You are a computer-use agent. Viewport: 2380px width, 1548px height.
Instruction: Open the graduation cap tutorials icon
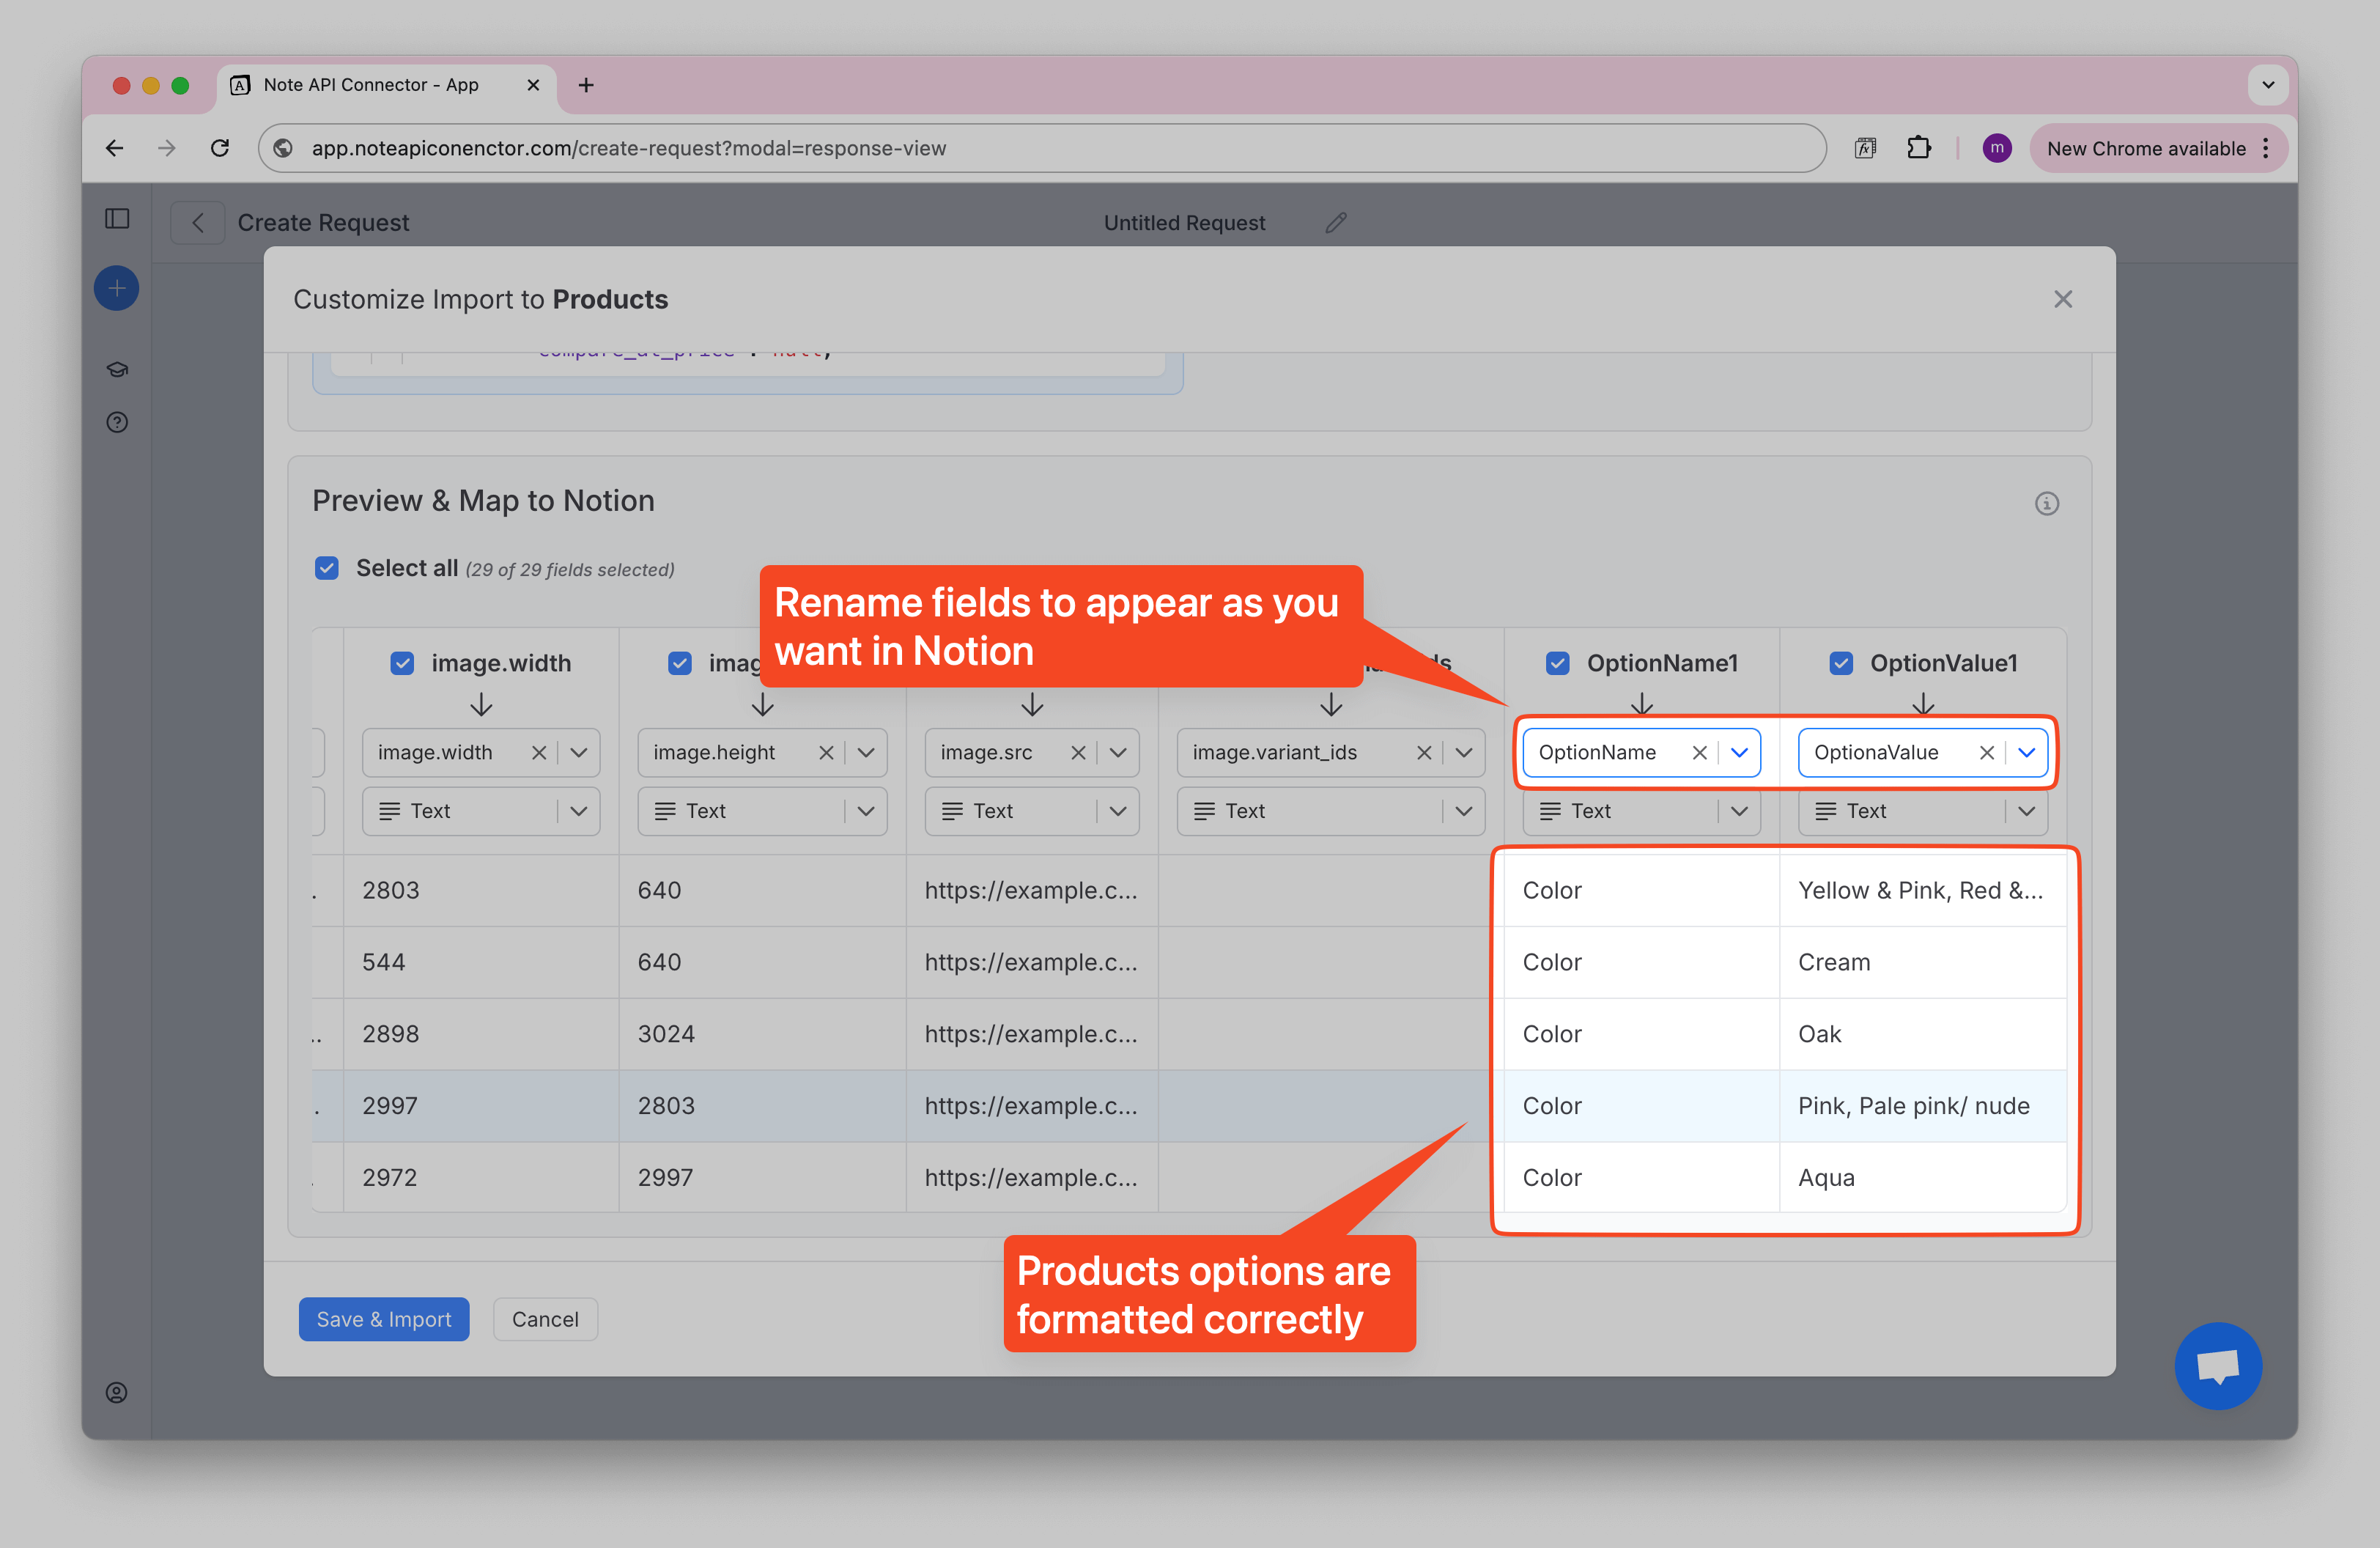[117, 370]
